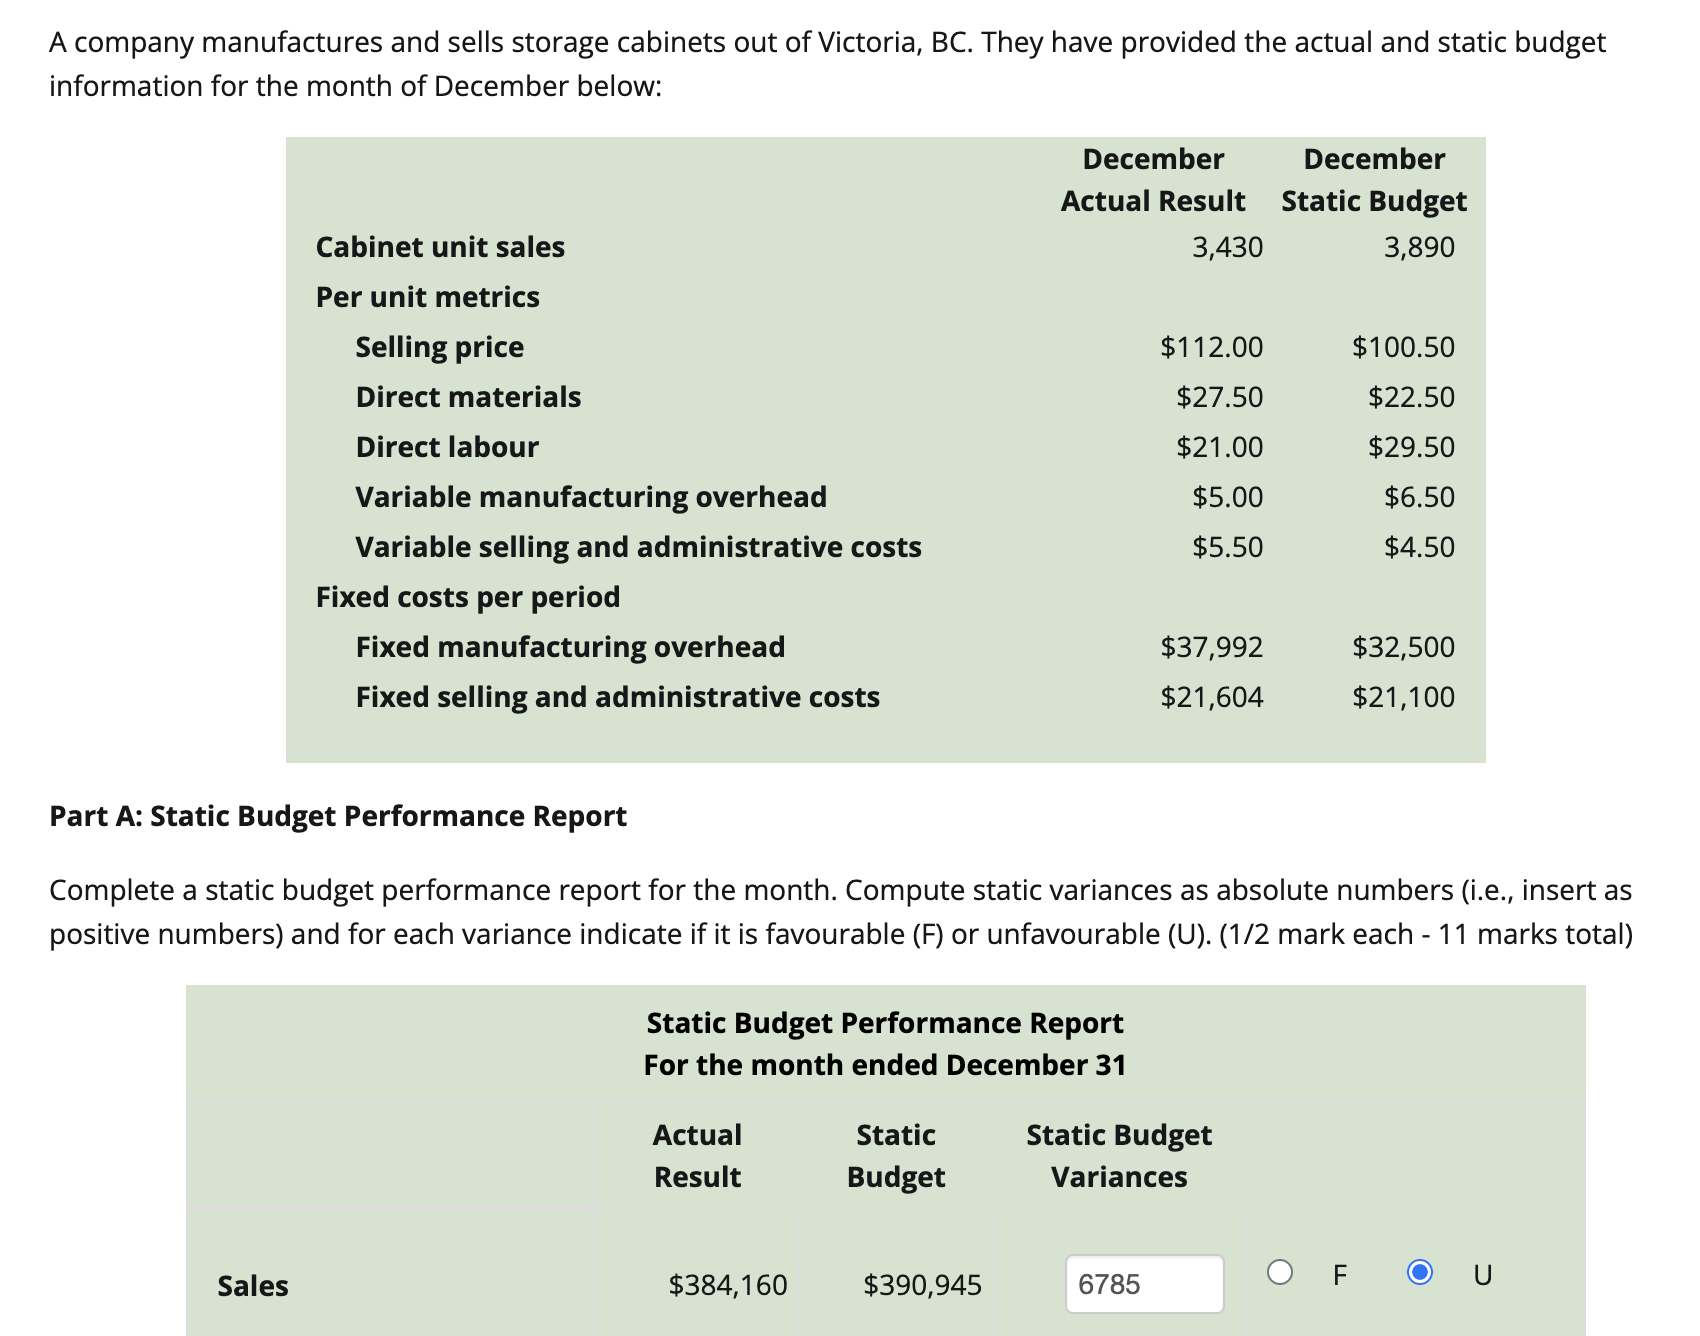Image resolution: width=1700 pixels, height=1336 pixels.
Task: Click 'Fixed selling and administrative costs' label
Action: (618, 697)
